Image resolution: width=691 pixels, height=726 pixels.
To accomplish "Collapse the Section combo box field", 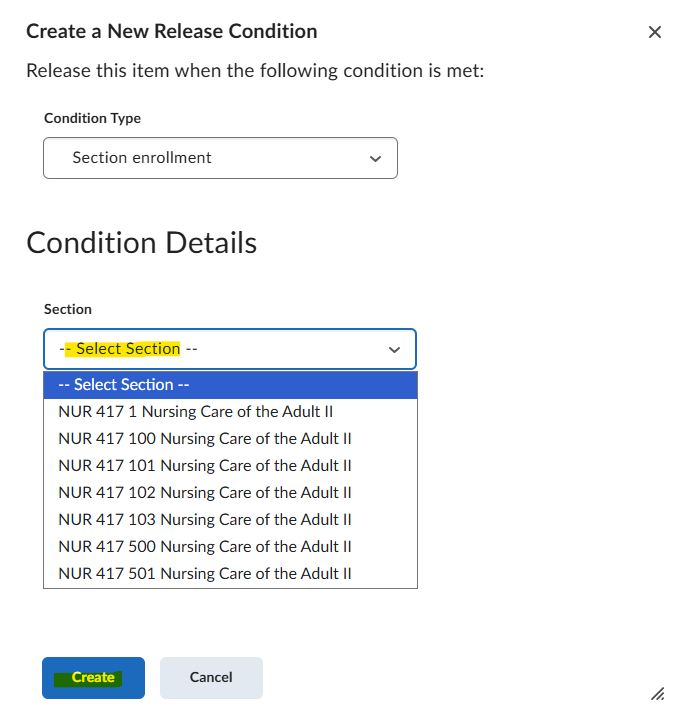I will [x=230, y=349].
